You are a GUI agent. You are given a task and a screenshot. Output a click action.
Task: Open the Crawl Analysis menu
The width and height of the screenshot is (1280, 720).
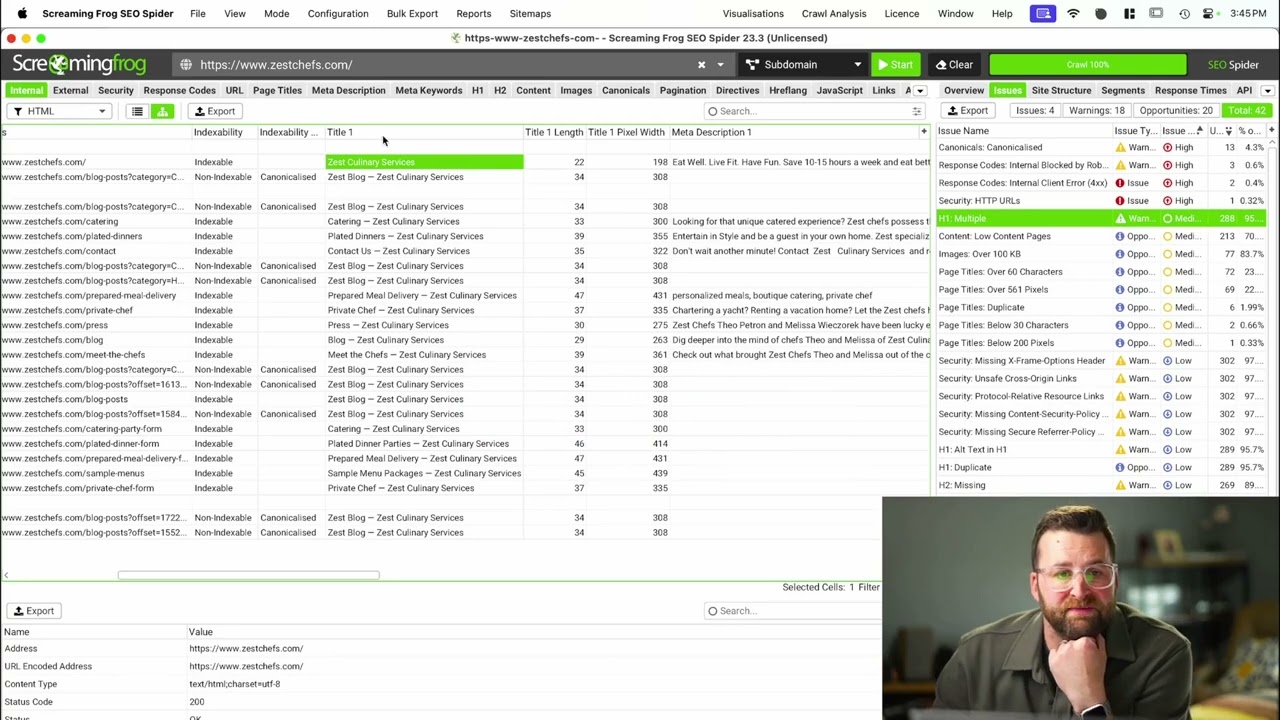click(833, 14)
